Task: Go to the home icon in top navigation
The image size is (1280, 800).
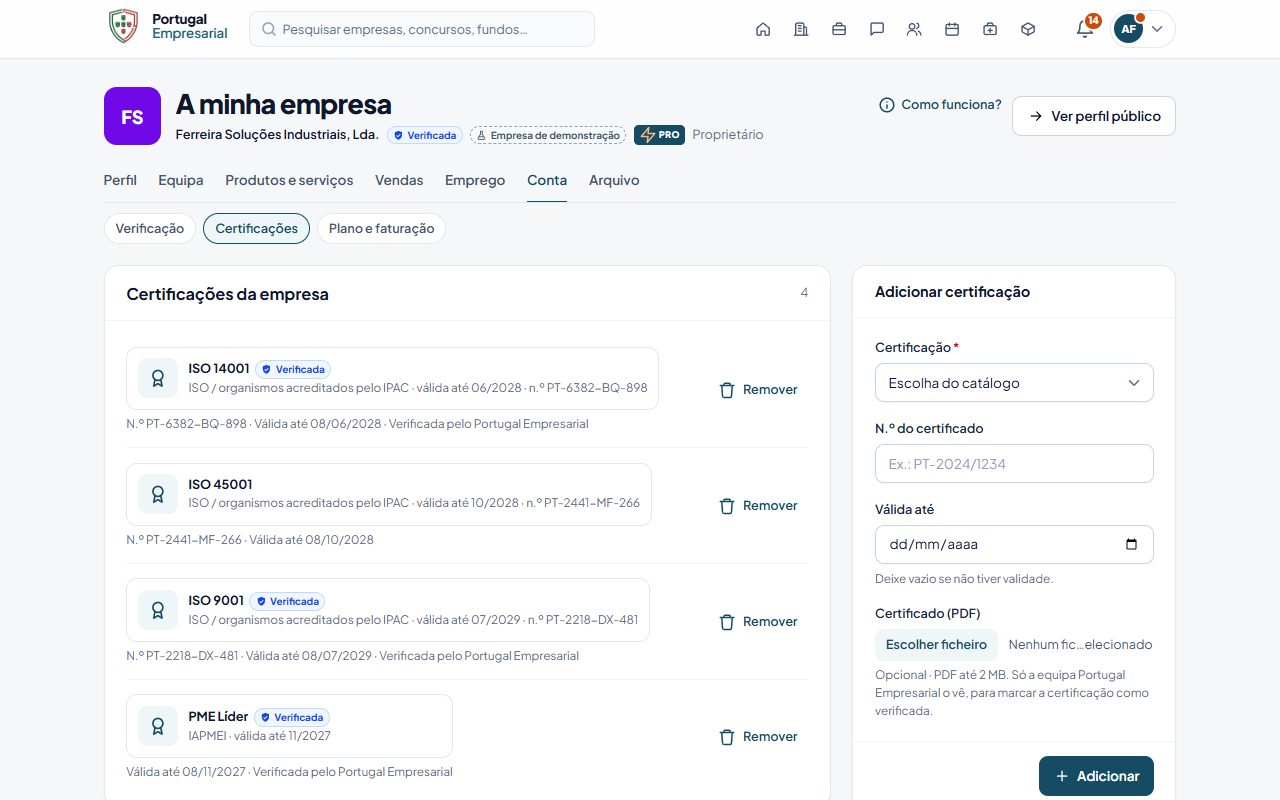Action: click(x=763, y=29)
